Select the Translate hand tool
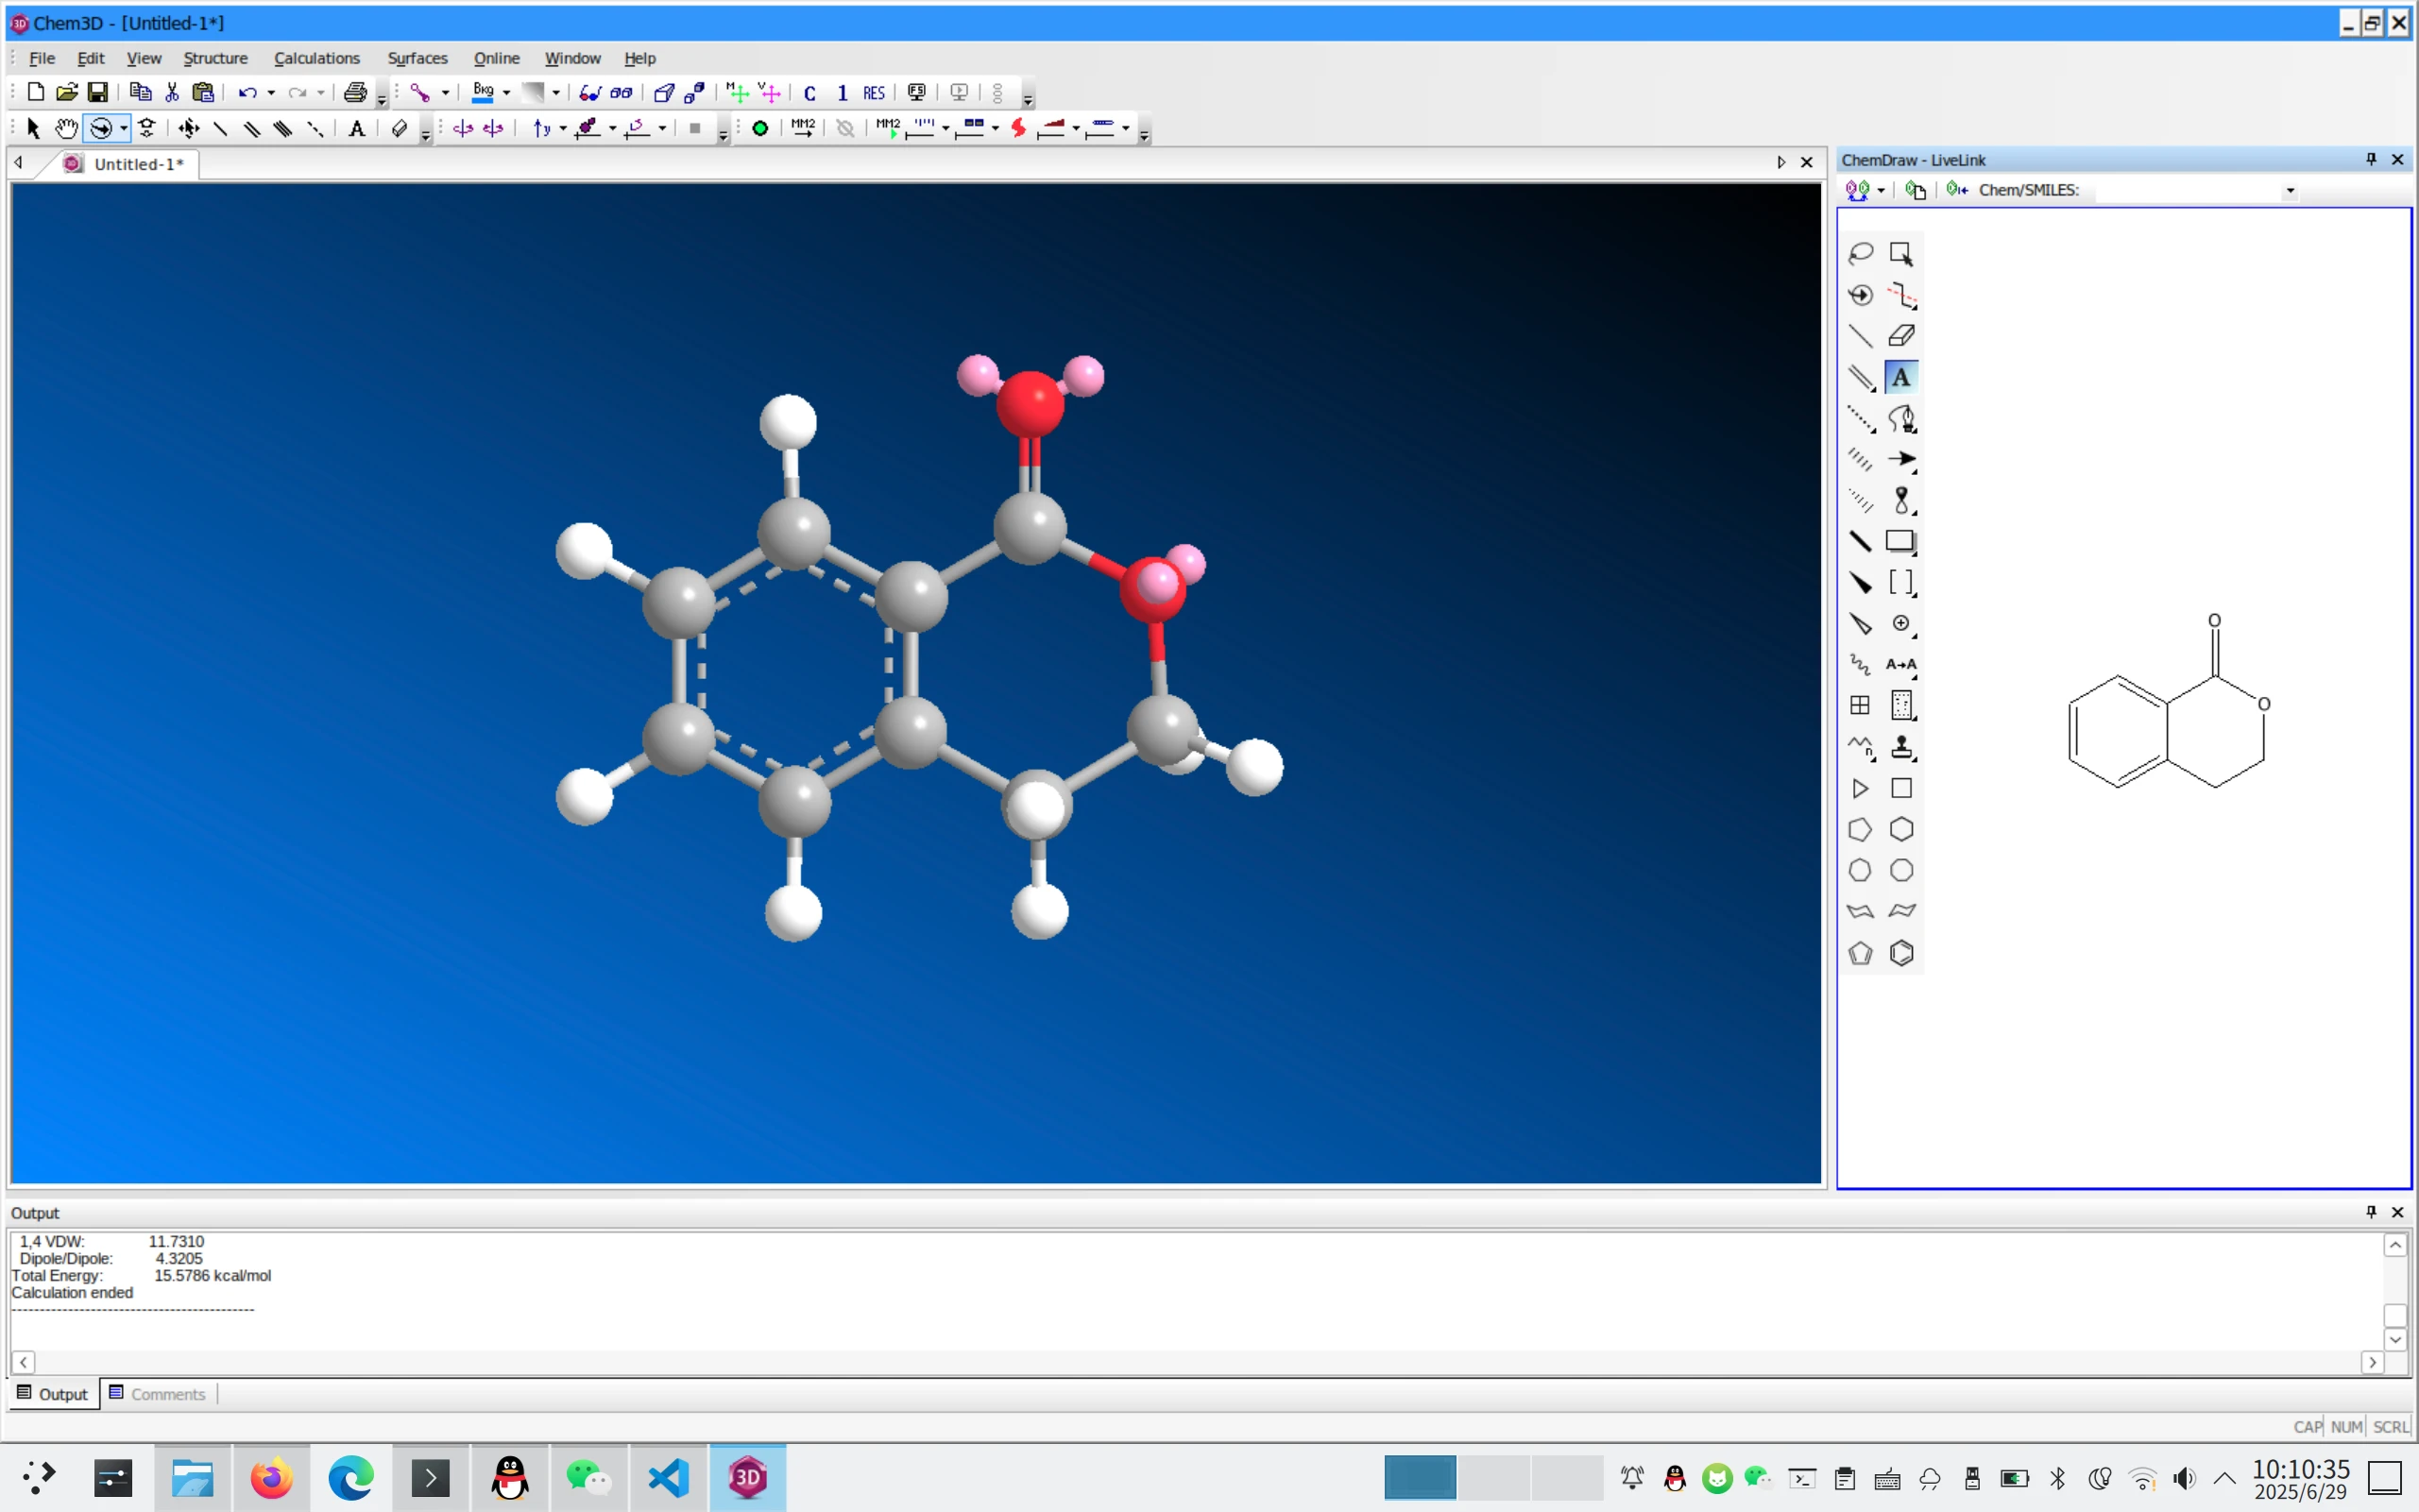The image size is (2419, 1512). pos(66,128)
